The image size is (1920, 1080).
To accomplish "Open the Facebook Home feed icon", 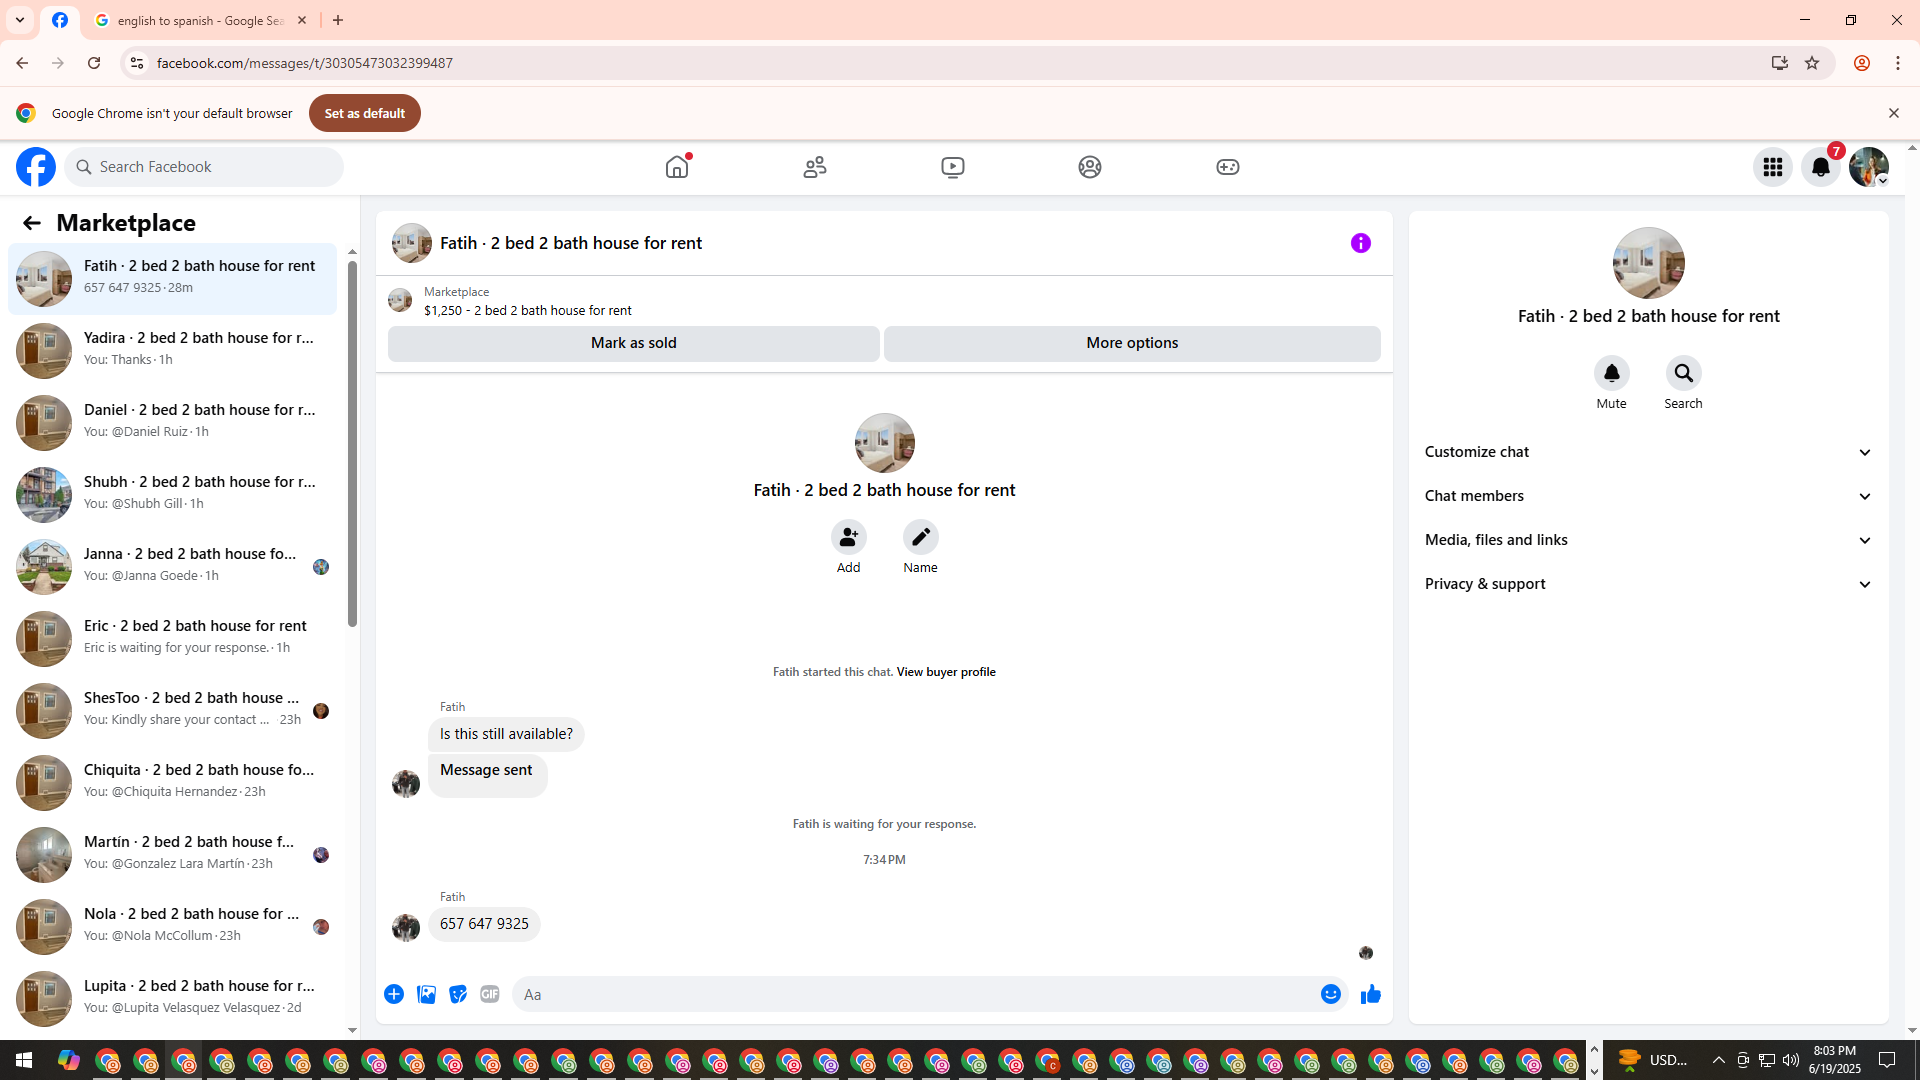I will 677,167.
